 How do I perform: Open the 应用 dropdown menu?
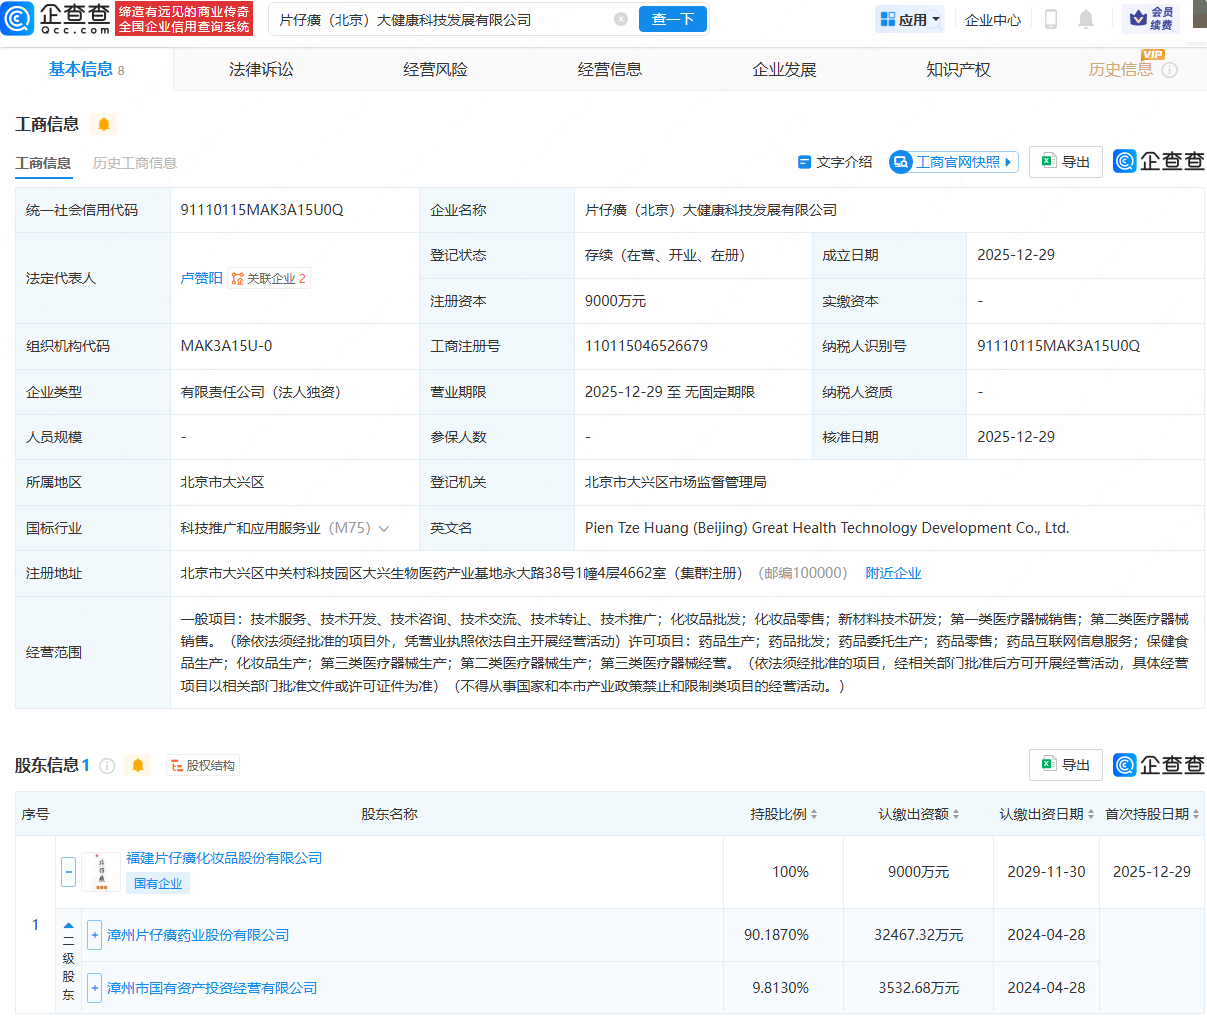point(909,19)
